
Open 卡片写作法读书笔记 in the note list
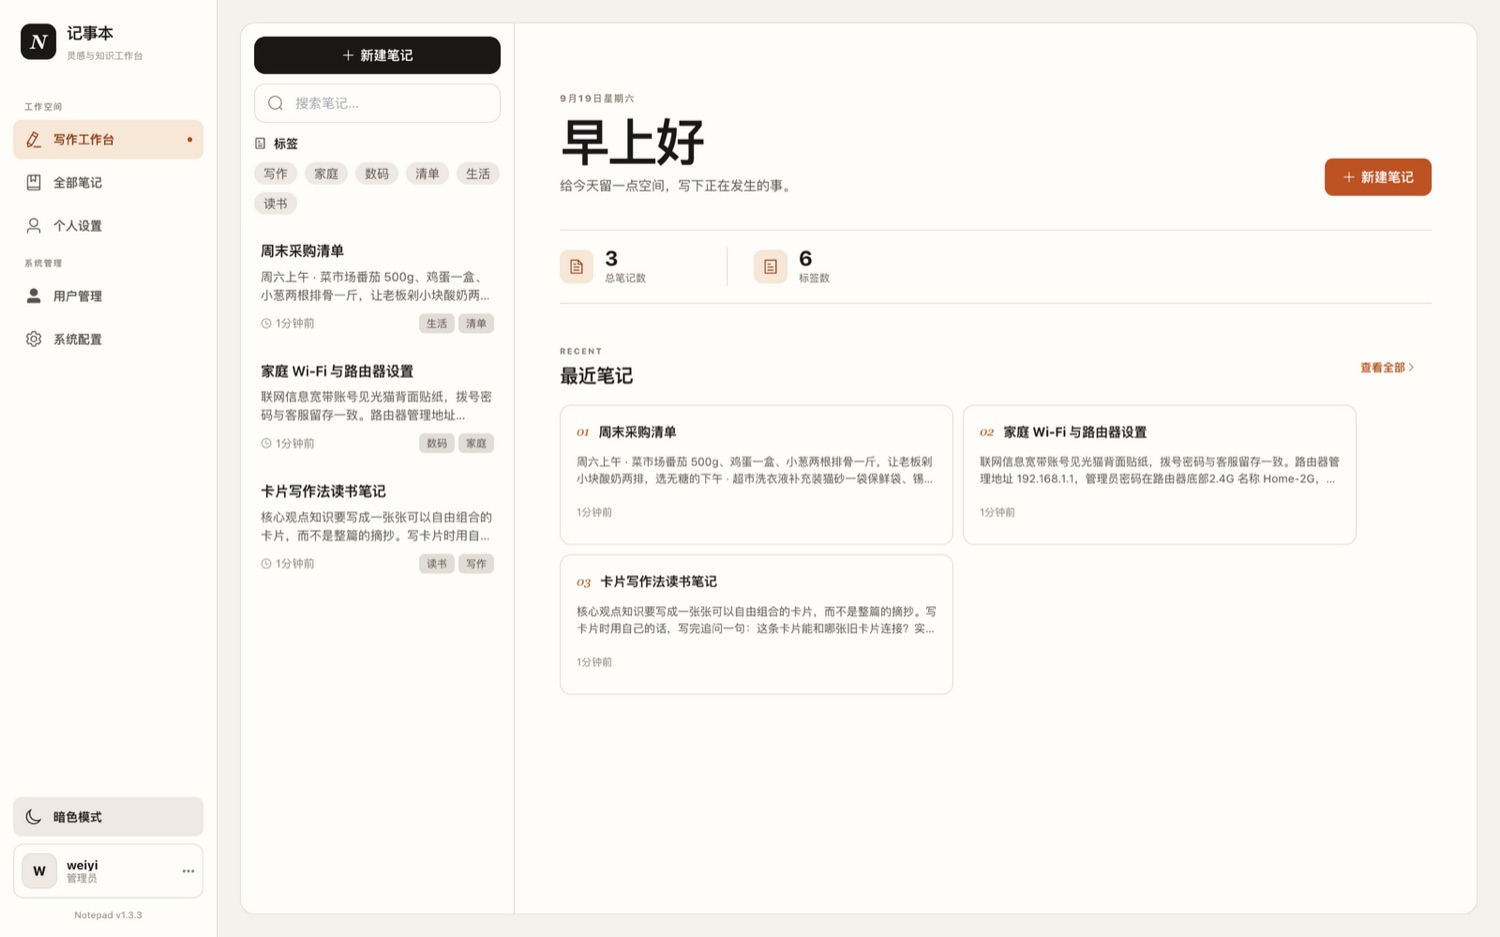[377, 526]
